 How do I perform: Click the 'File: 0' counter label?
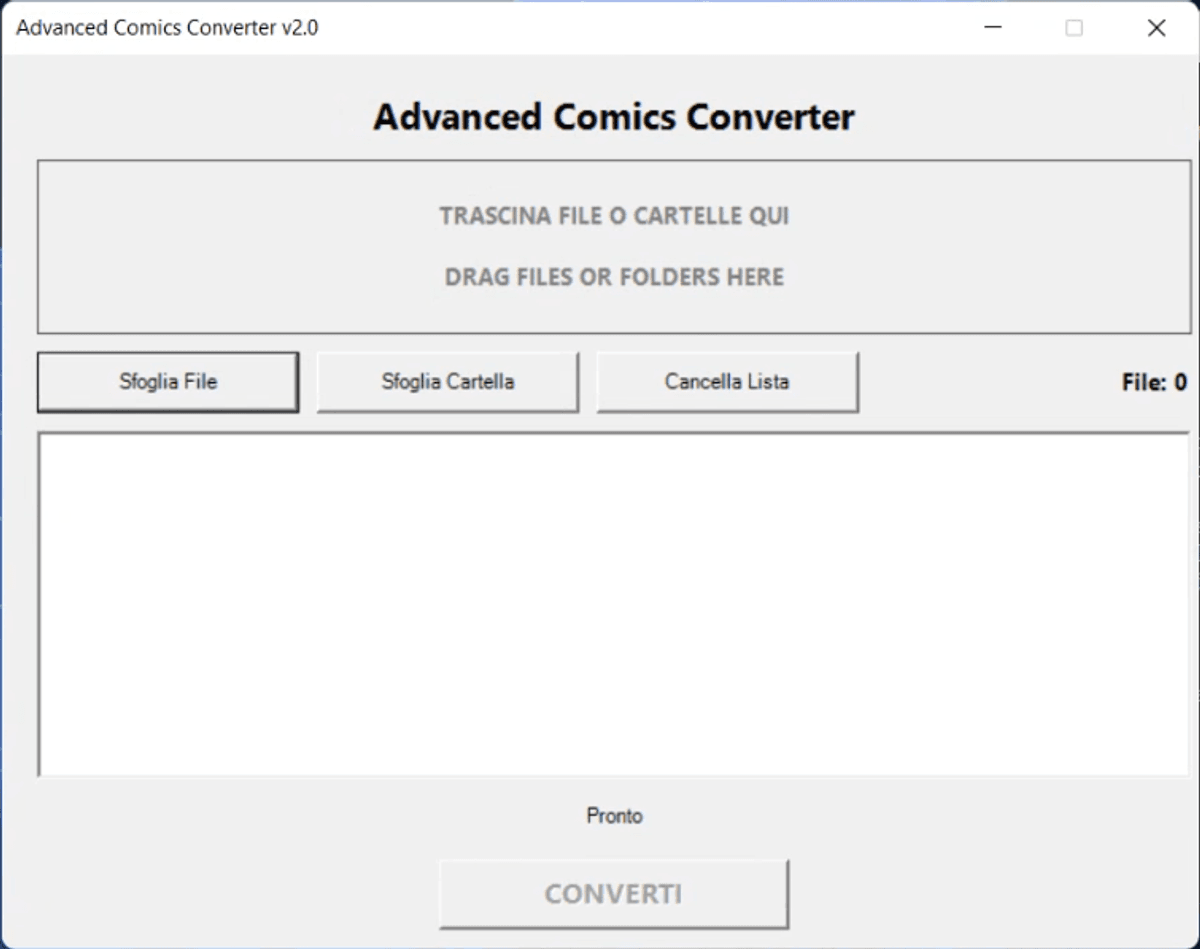[x=1154, y=382]
